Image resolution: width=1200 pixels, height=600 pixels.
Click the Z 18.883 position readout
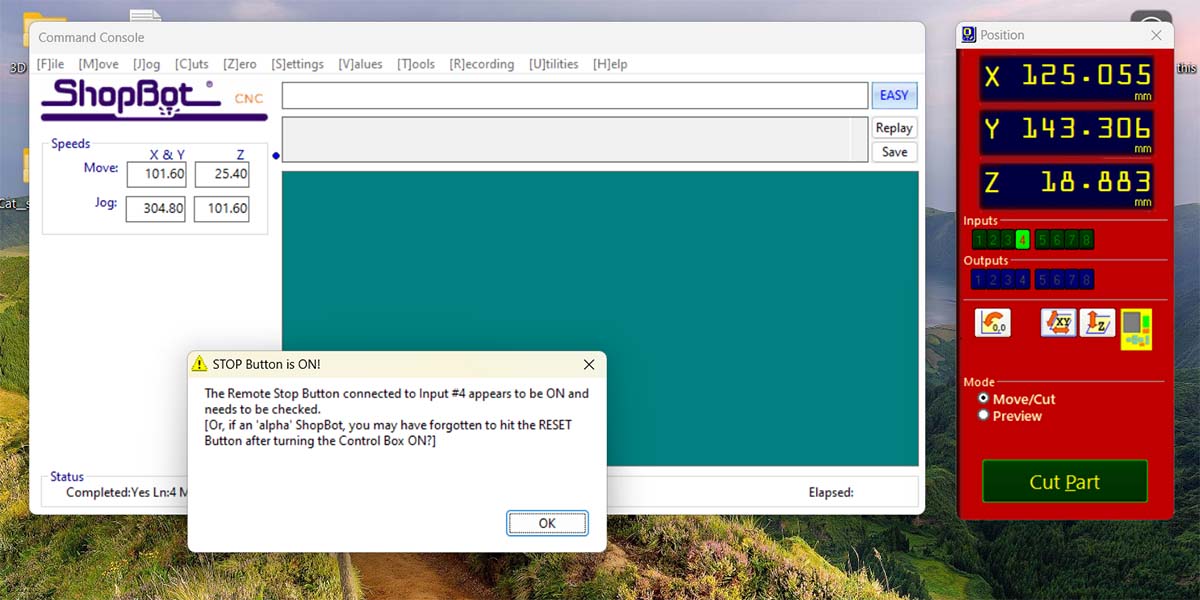(x=1066, y=185)
